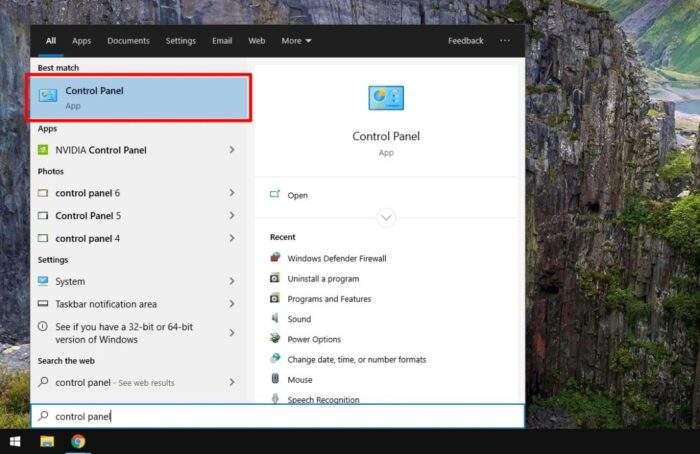Expand 32-bit or 64-bit result chevron
Viewport: 700px width, 454px height.
click(232, 333)
